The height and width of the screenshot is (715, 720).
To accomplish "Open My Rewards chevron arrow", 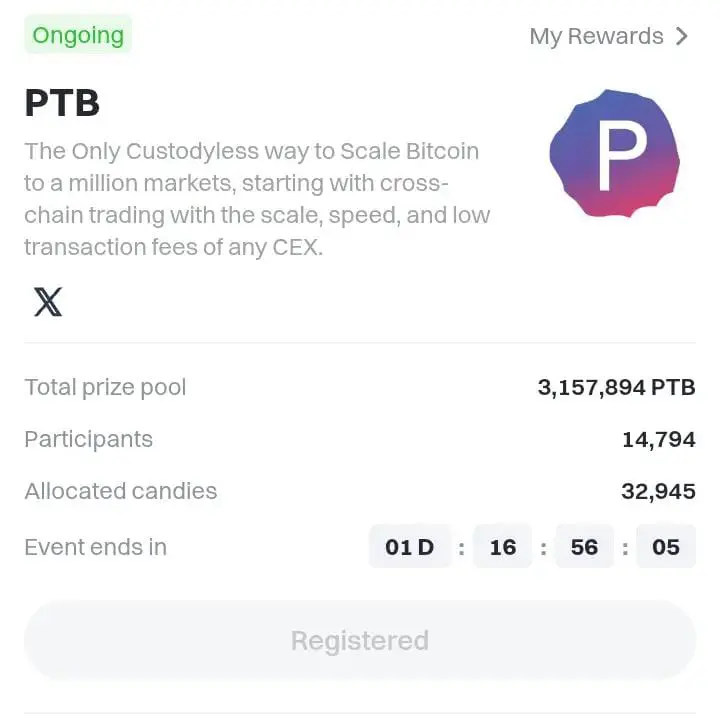I will tap(682, 36).
